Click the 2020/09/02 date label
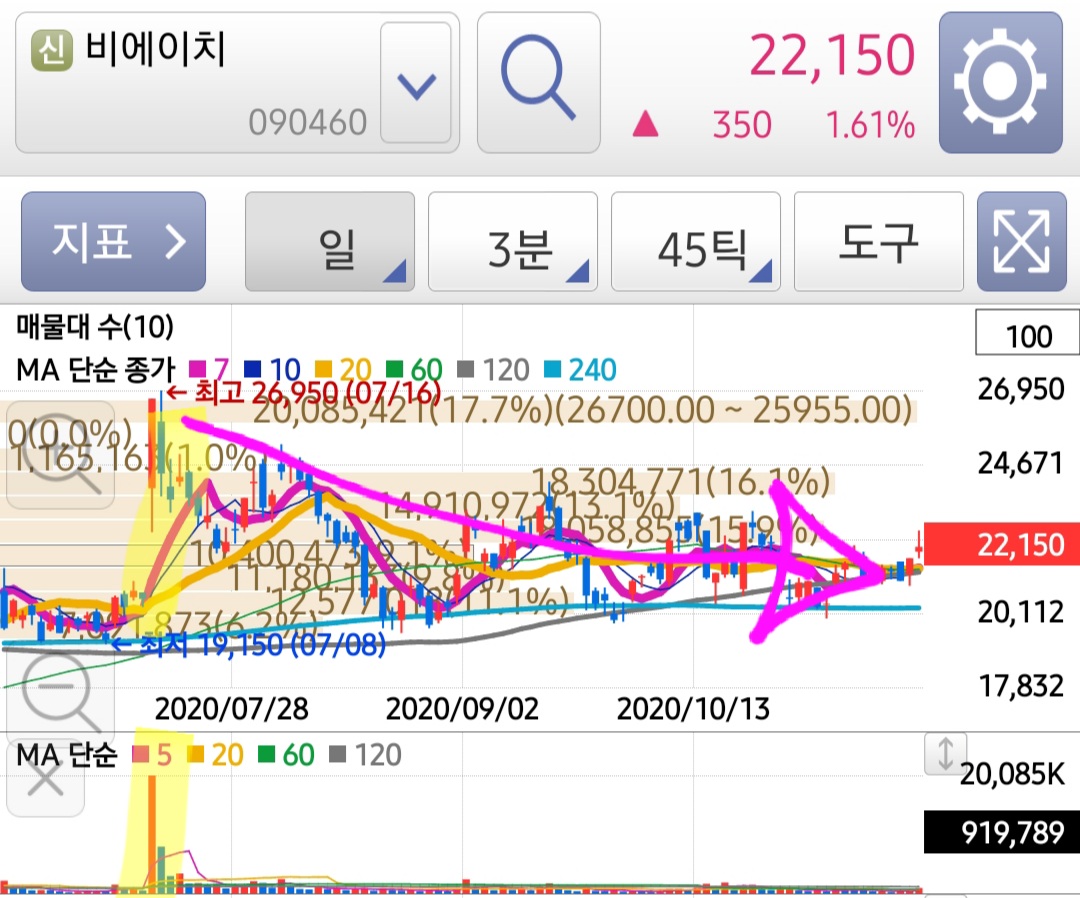 462,709
